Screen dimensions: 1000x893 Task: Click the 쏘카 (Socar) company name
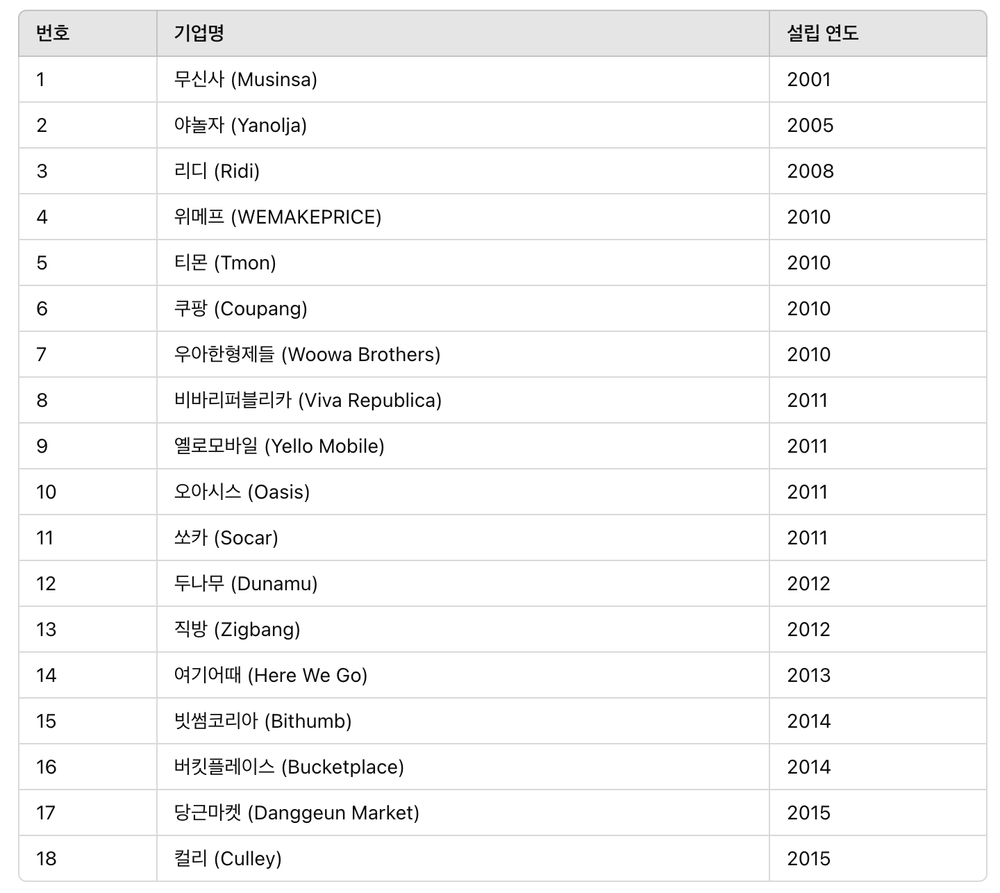click(226, 538)
